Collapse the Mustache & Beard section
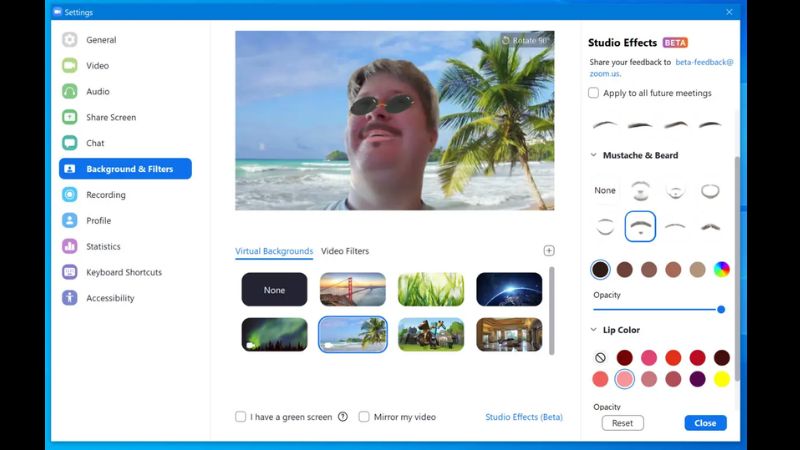Screen dimensions: 800x450 [593, 156]
